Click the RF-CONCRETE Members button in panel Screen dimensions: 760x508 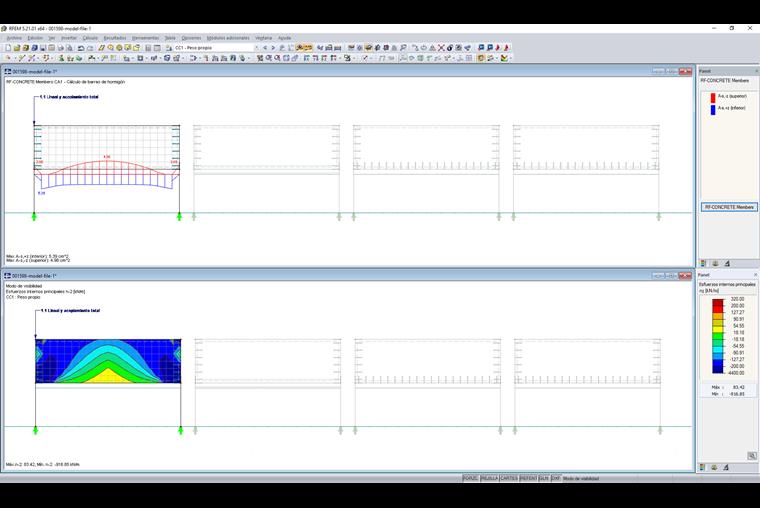[x=729, y=207]
